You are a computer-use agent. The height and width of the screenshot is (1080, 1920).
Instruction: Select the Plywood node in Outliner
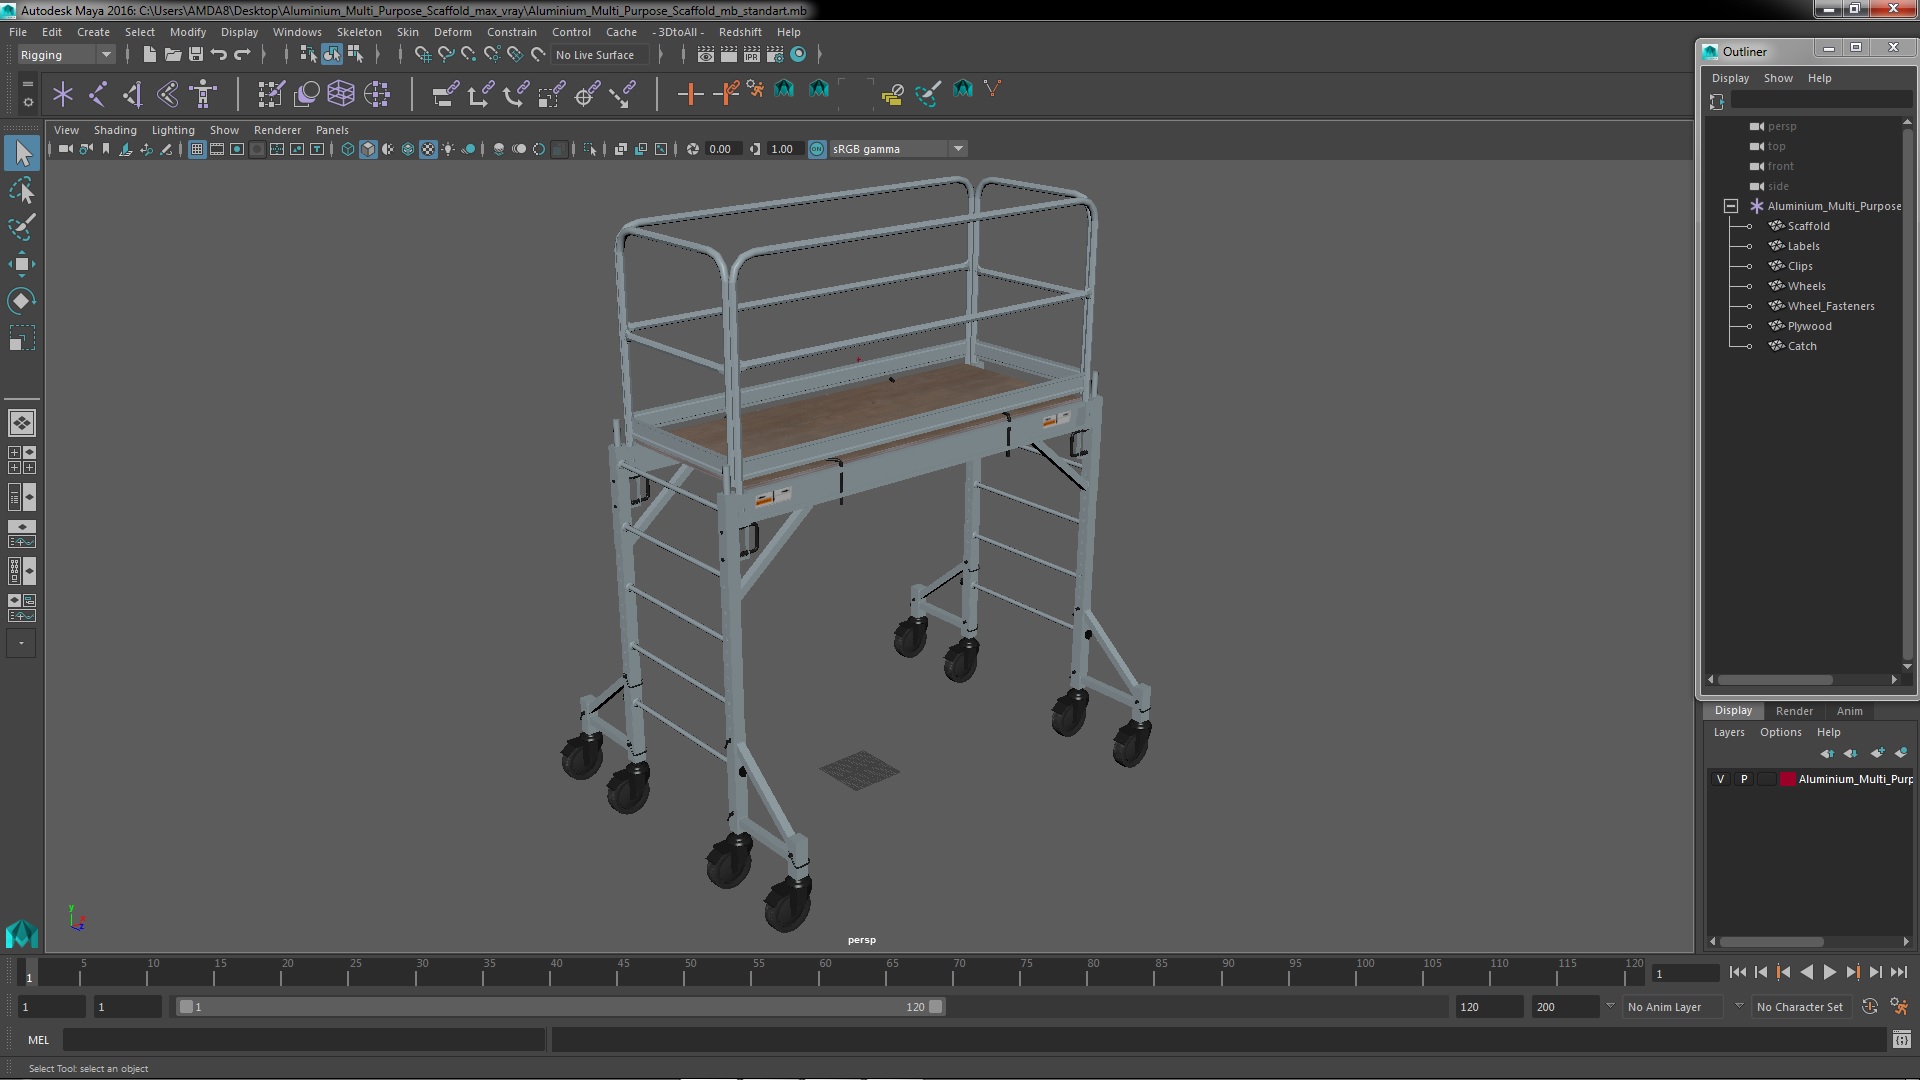click(1809, 326)
